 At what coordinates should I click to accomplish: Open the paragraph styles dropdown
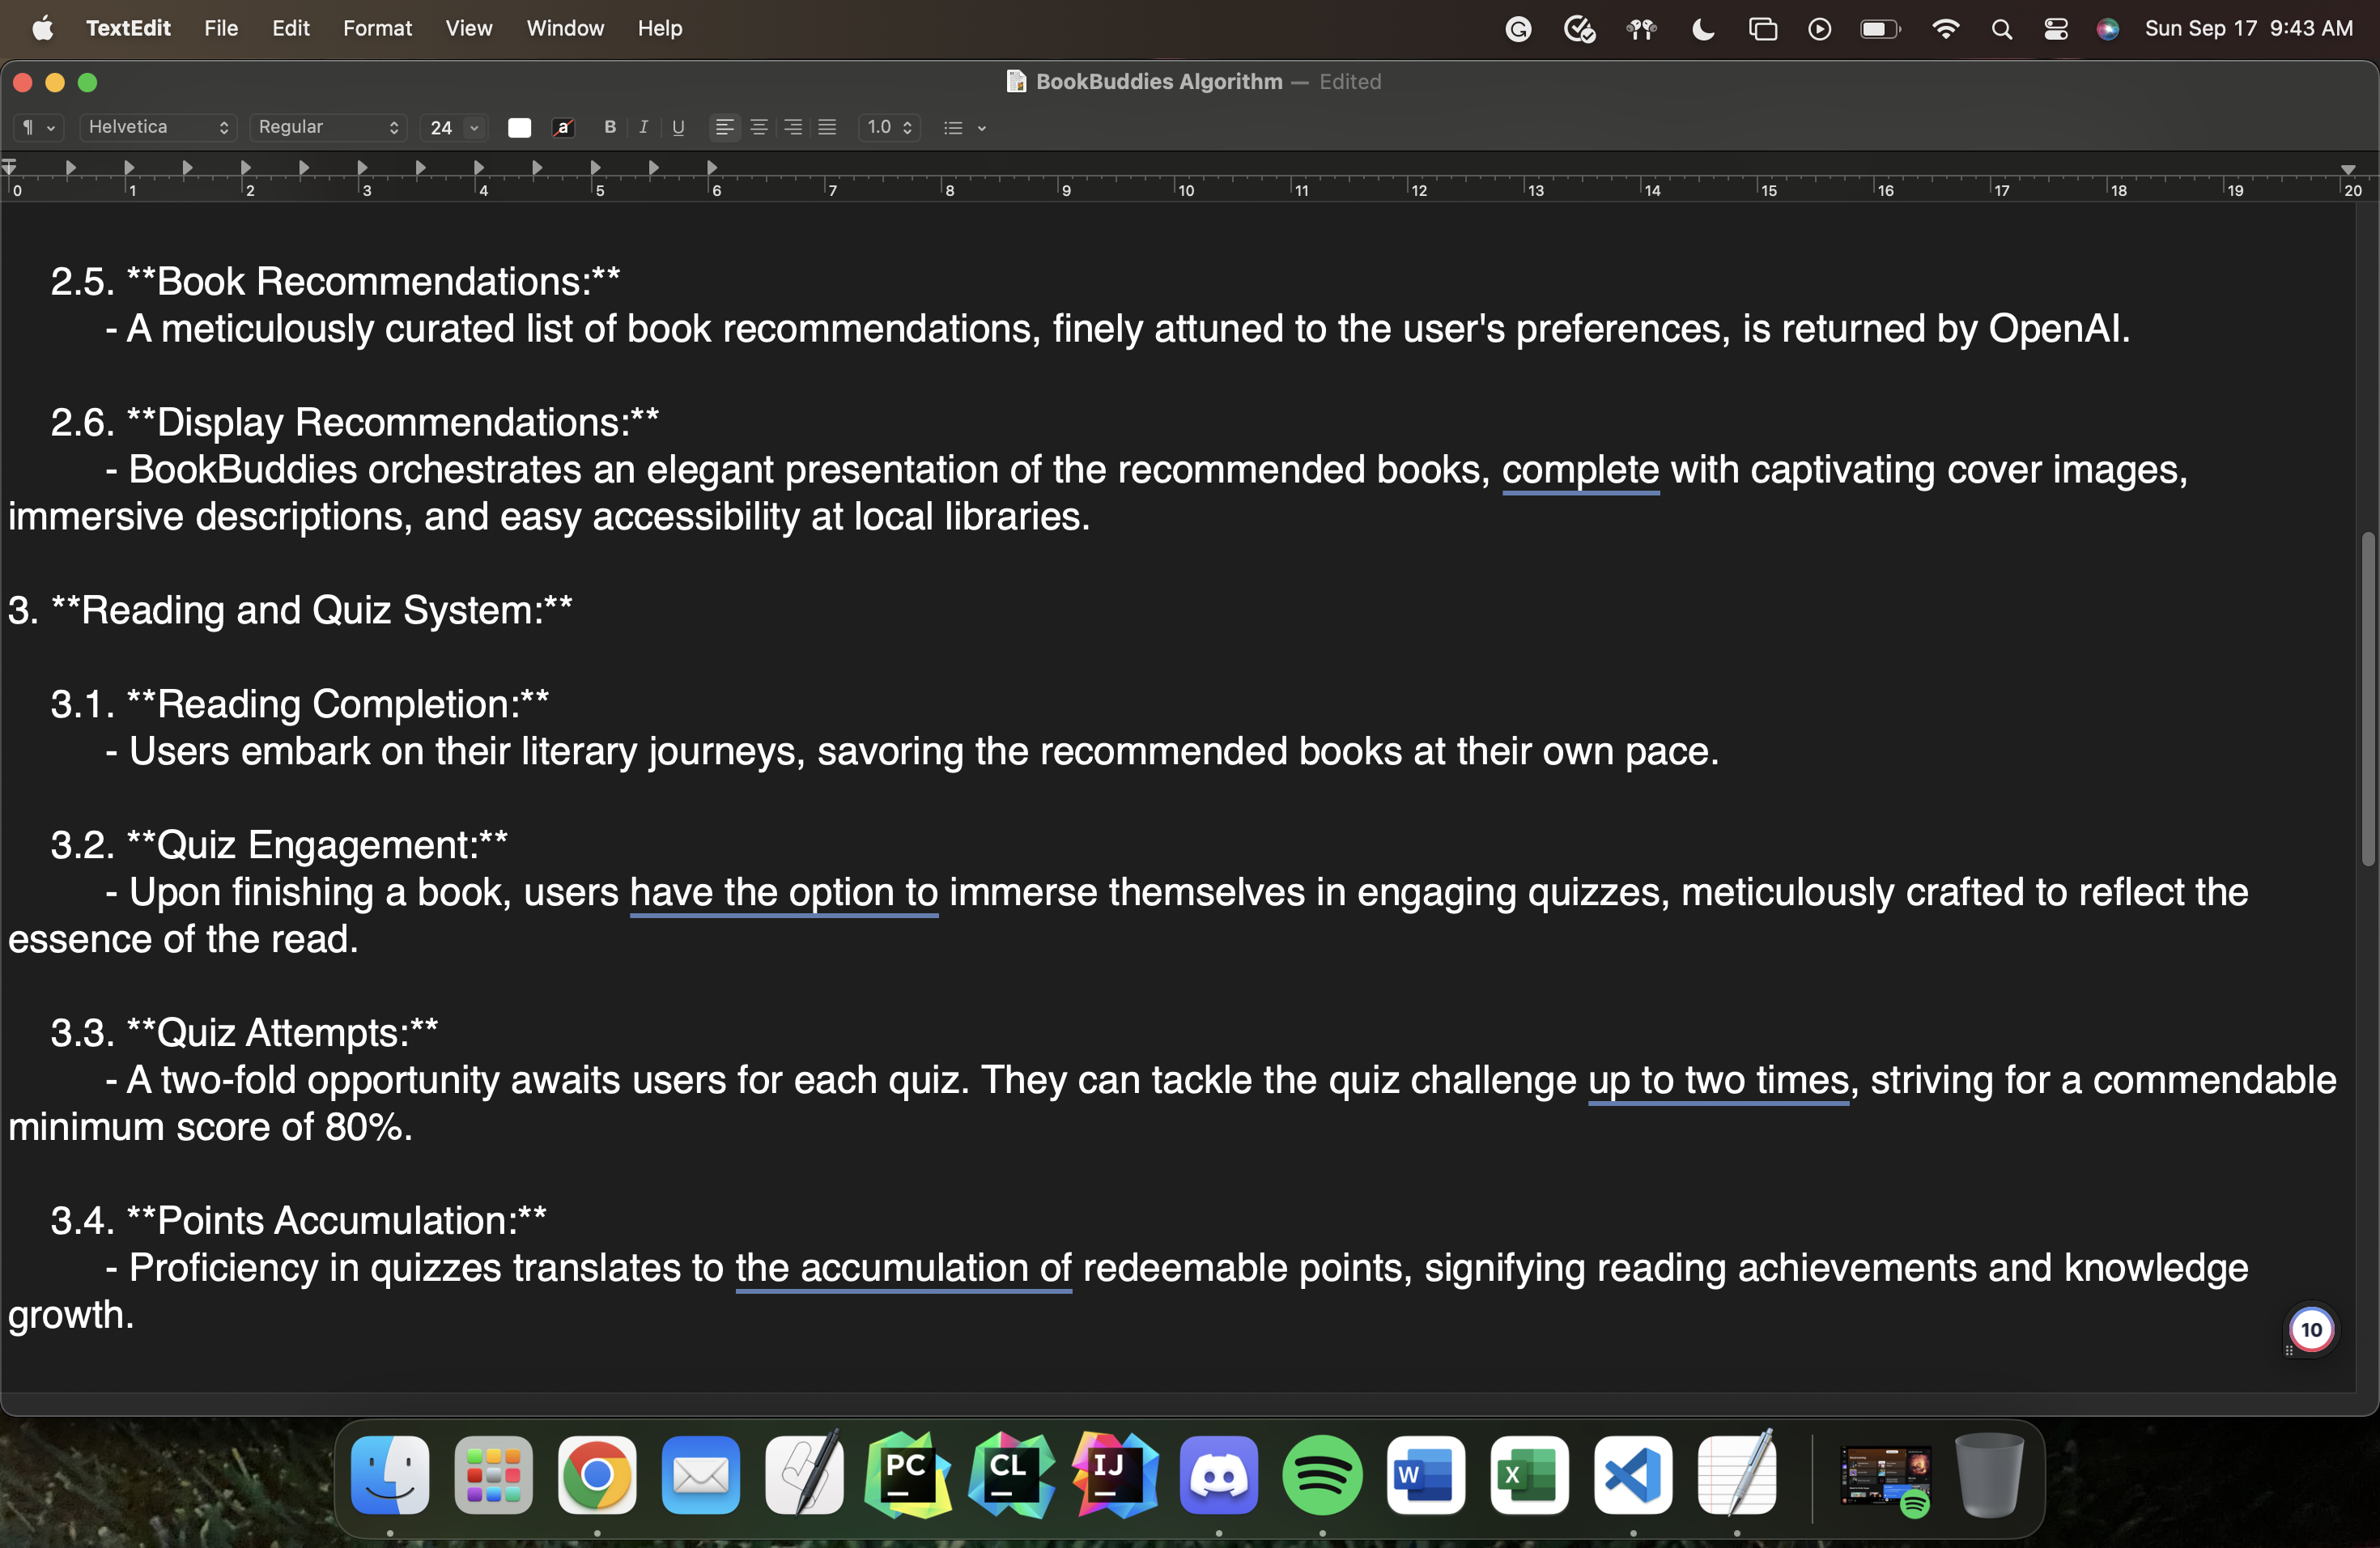pyautogui.click(x=38, y=127)
